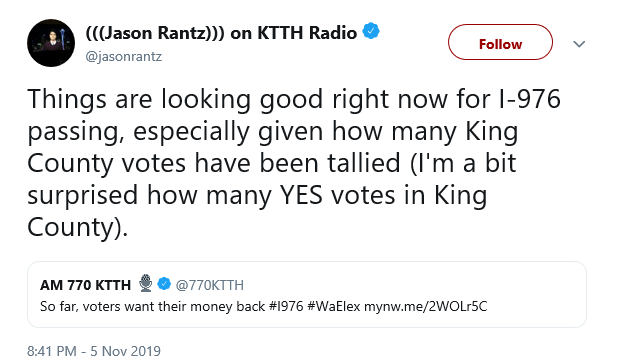Click the 5 Nov 2019 date
The image size is (620, 364).
[125, 351]
